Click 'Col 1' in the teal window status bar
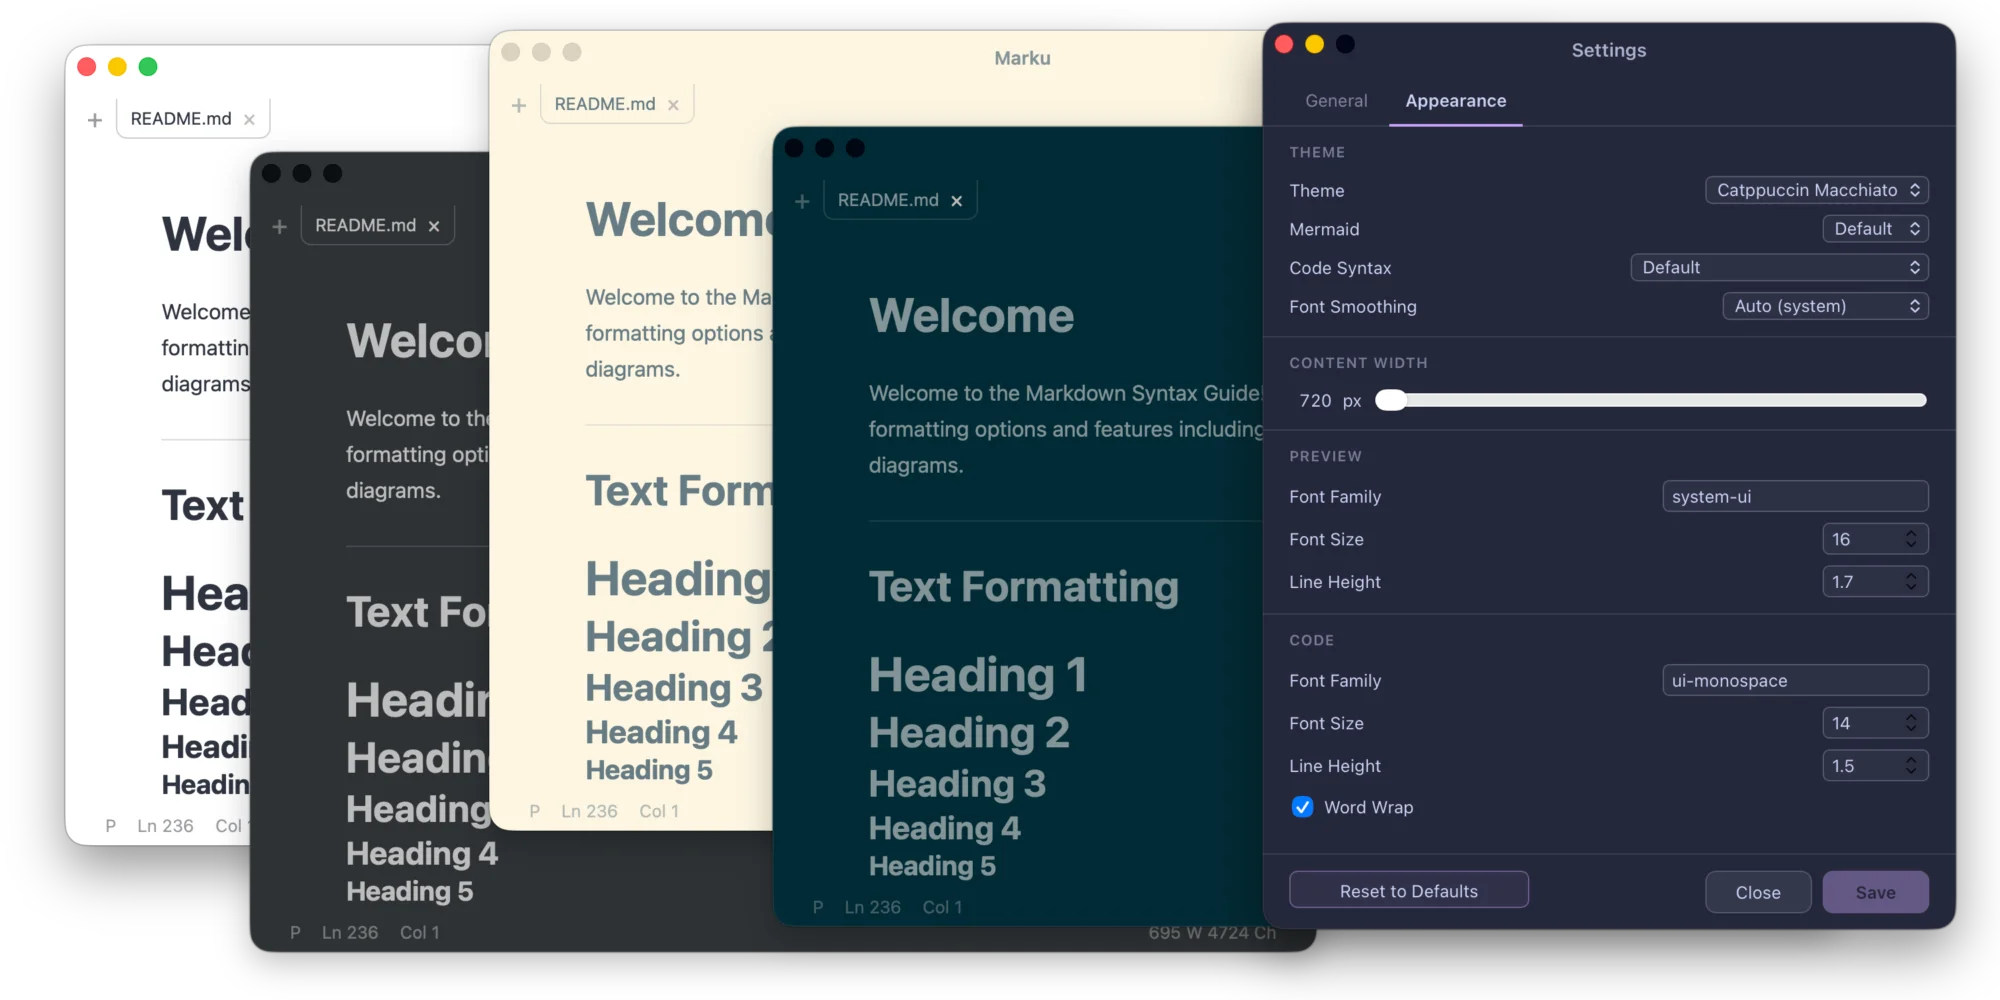Image resolution: width=2000 pixels, height=1000 pixels. tap(942, 907)
